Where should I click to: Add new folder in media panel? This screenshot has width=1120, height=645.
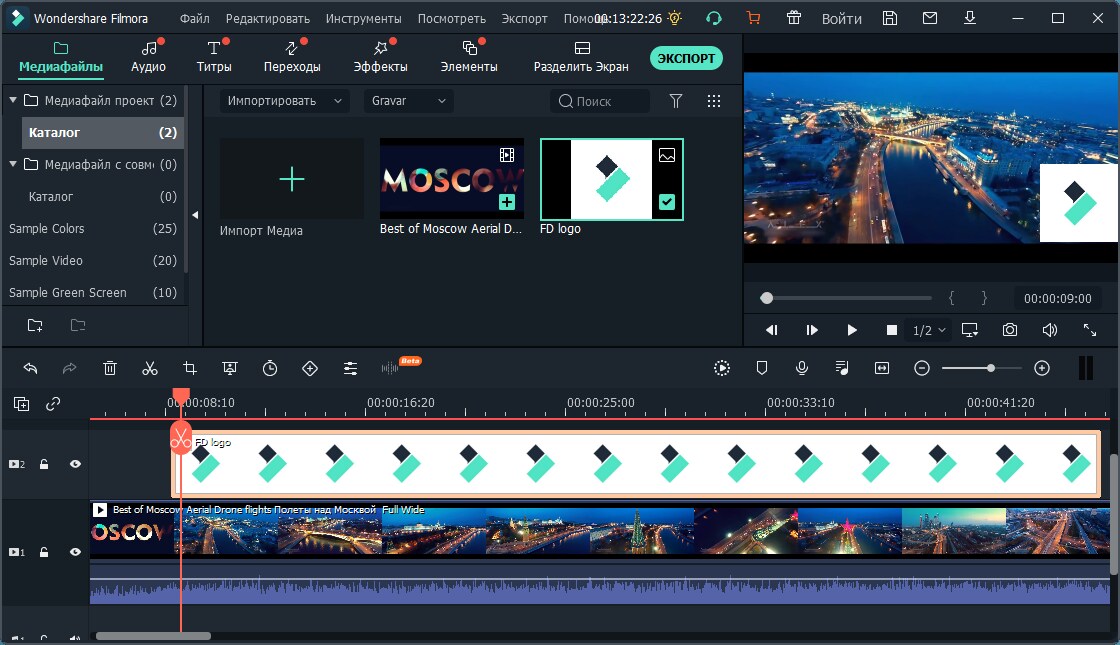tap(34, 325)
